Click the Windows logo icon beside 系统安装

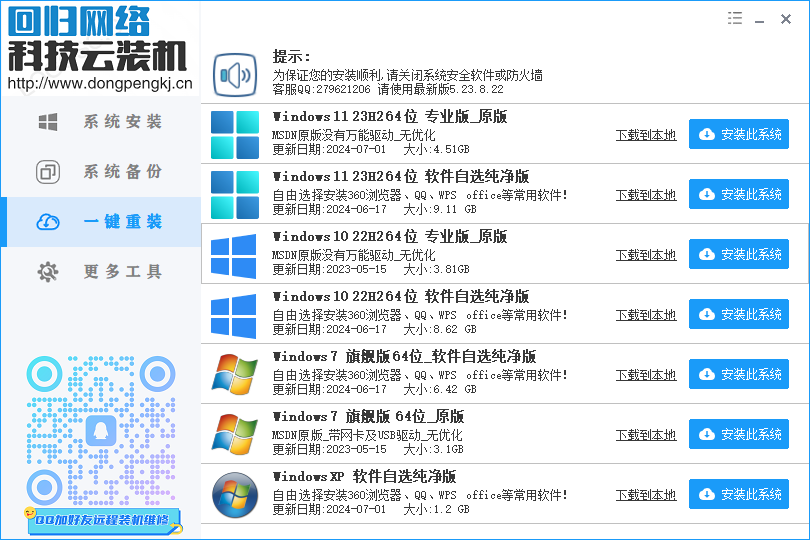(x=48, y=122)
